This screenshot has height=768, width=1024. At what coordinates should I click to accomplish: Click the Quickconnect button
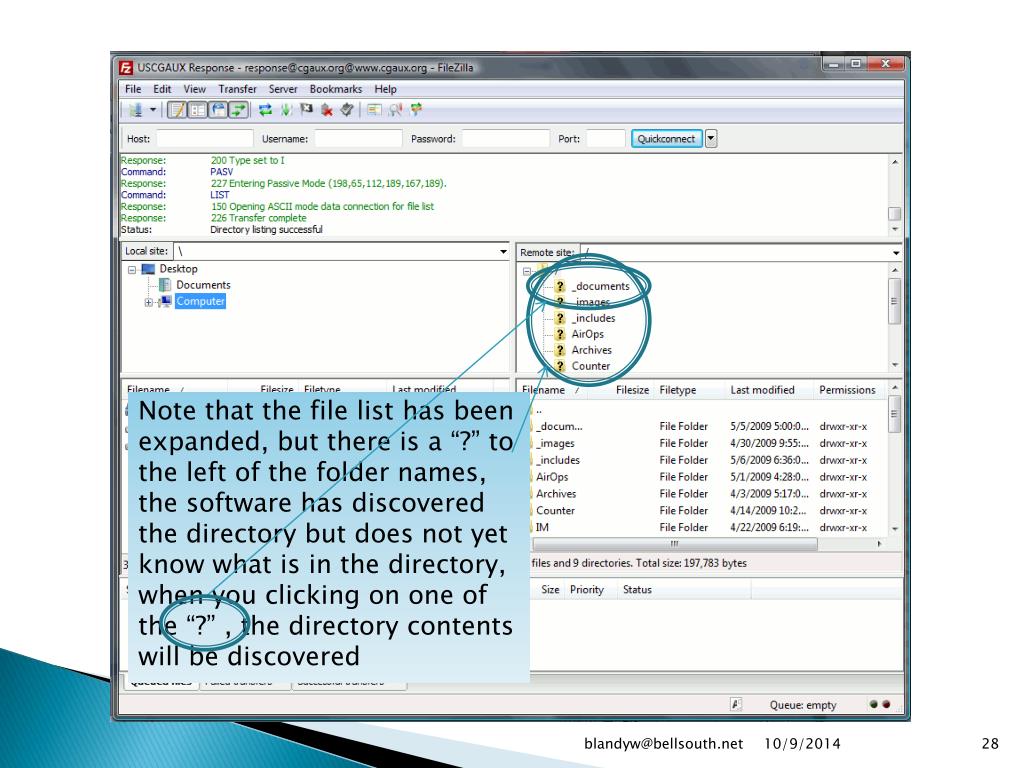pos(666,138)
